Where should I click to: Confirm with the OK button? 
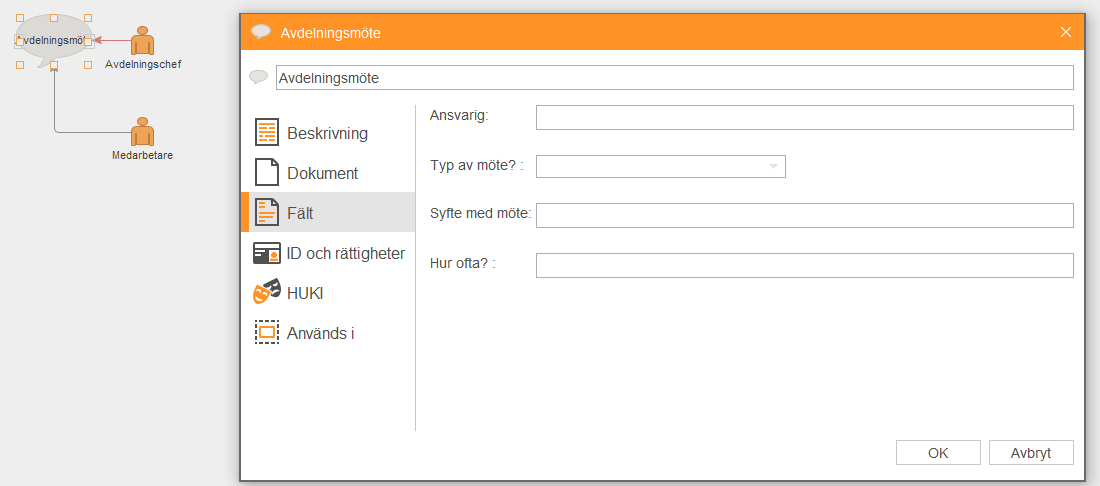(x=938, y=452)
